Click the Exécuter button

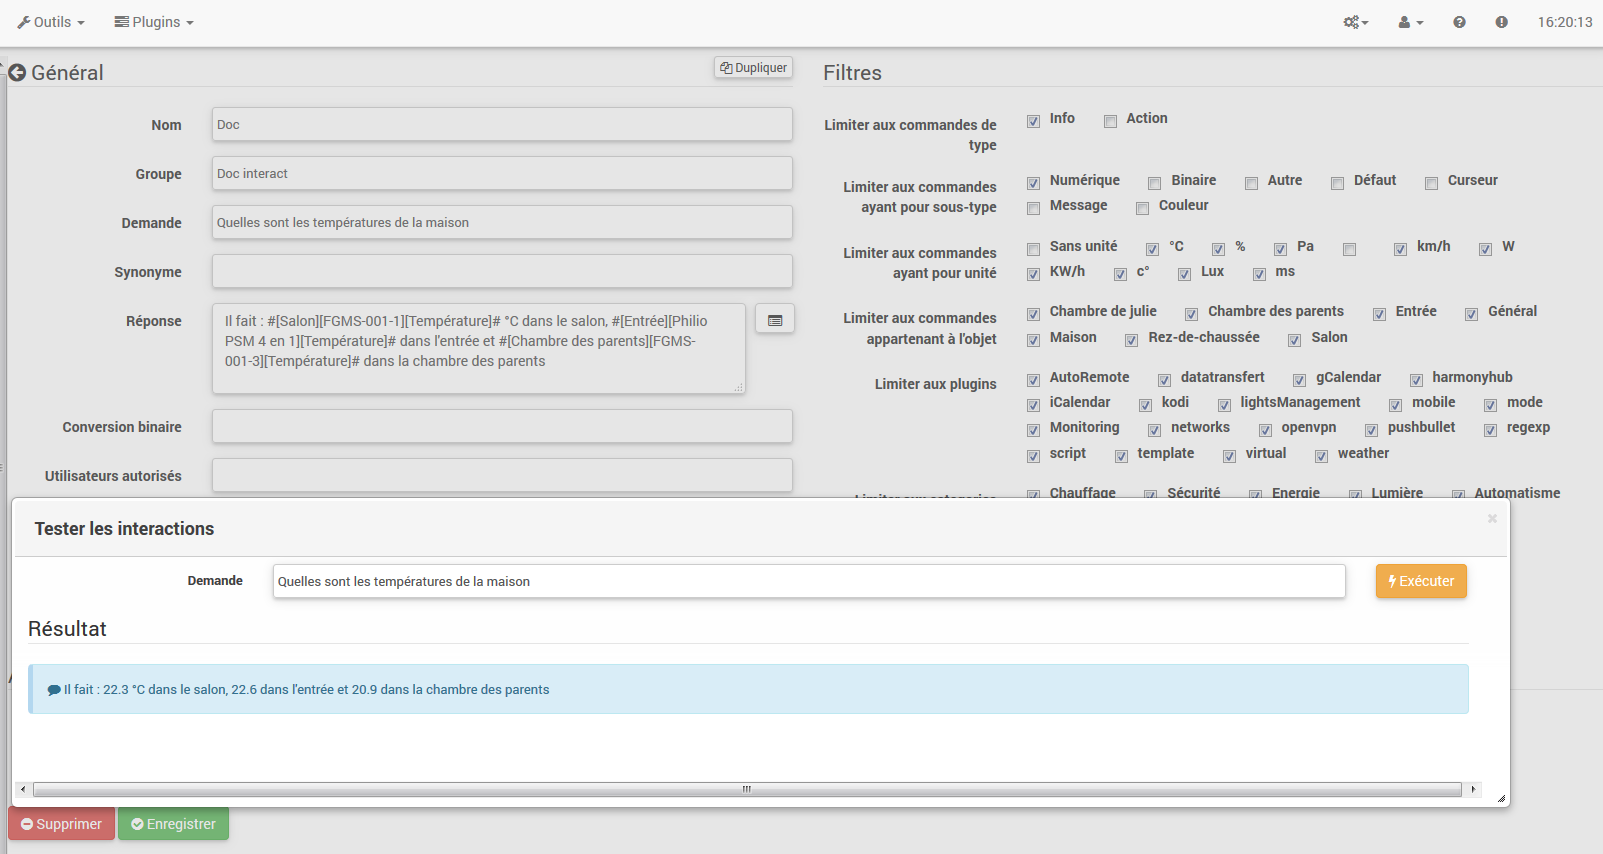(x=1420, y=581)
